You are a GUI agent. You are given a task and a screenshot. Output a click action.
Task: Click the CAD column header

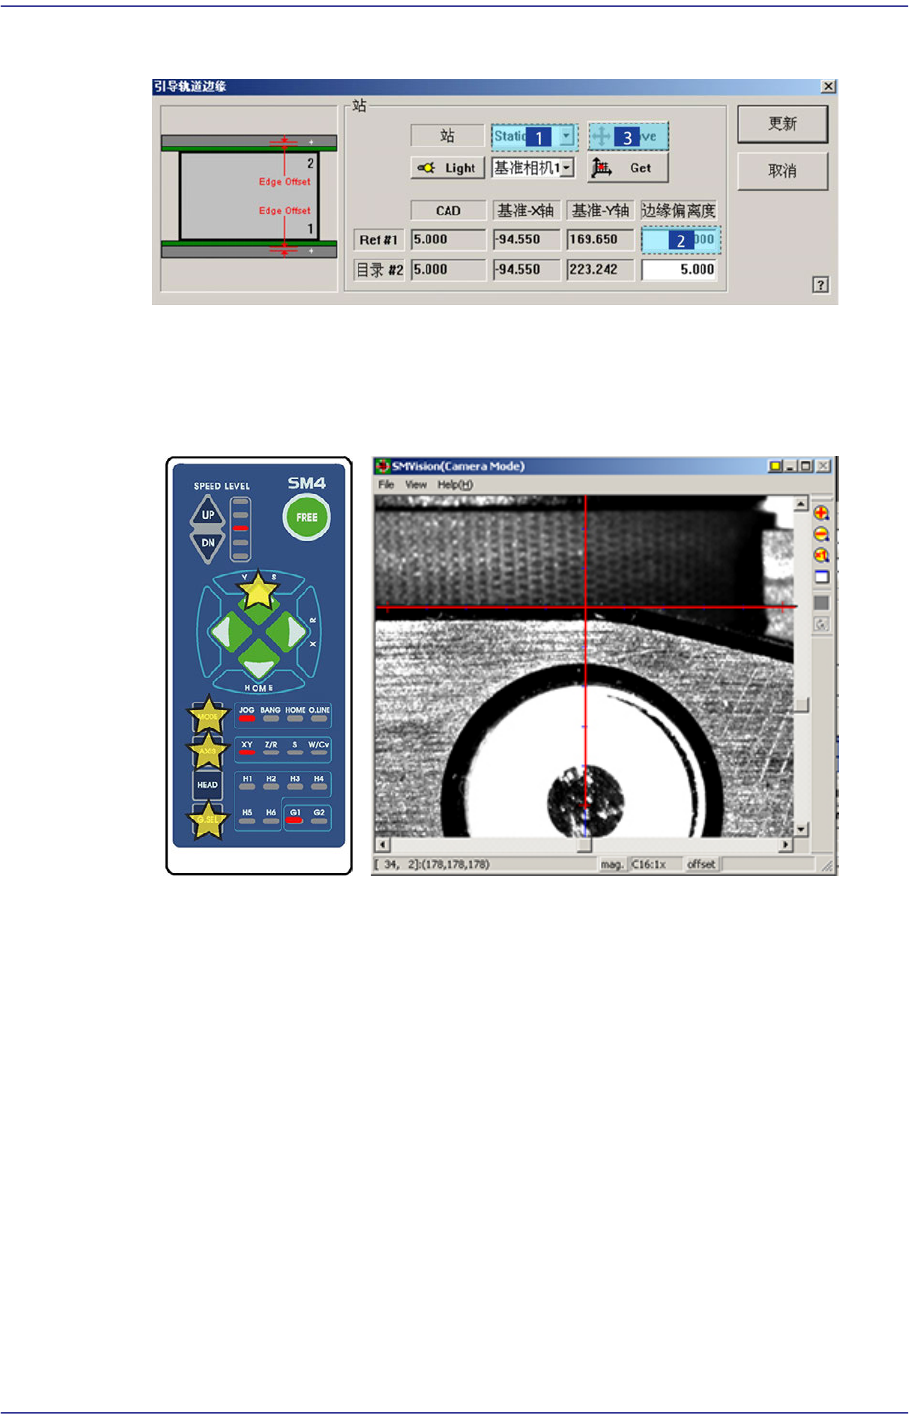click(448, 210)
